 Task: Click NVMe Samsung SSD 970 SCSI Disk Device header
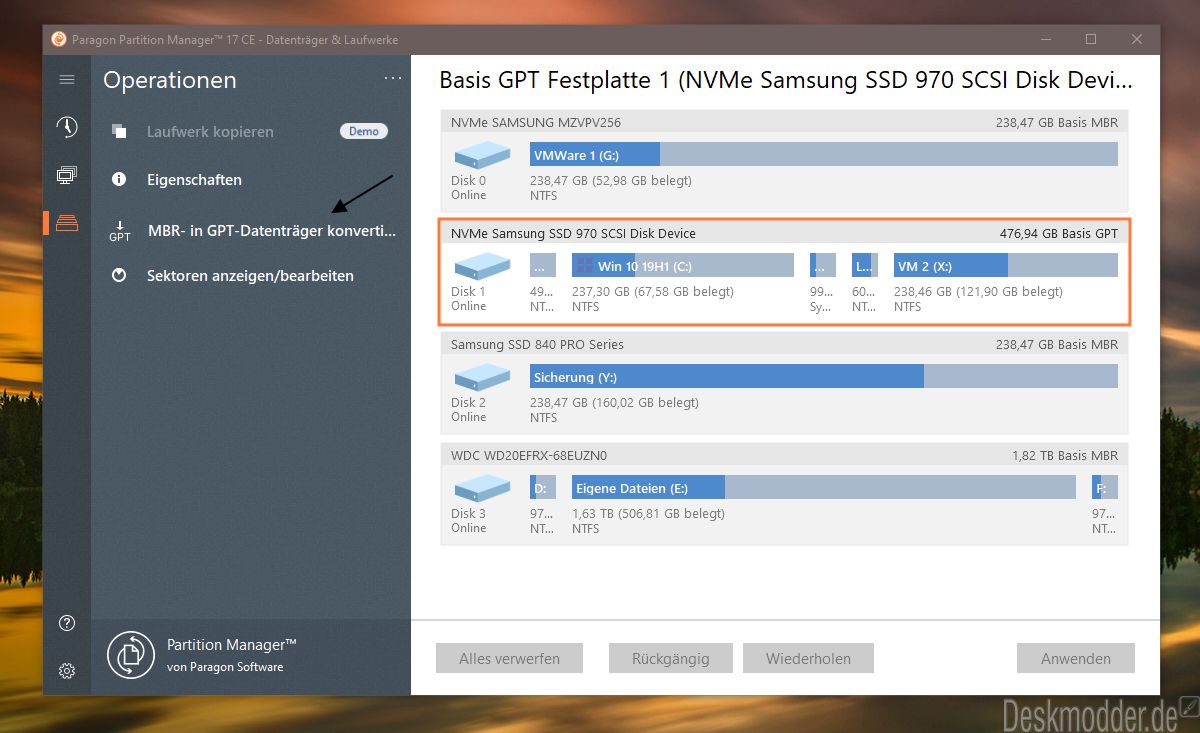(784, 233)
